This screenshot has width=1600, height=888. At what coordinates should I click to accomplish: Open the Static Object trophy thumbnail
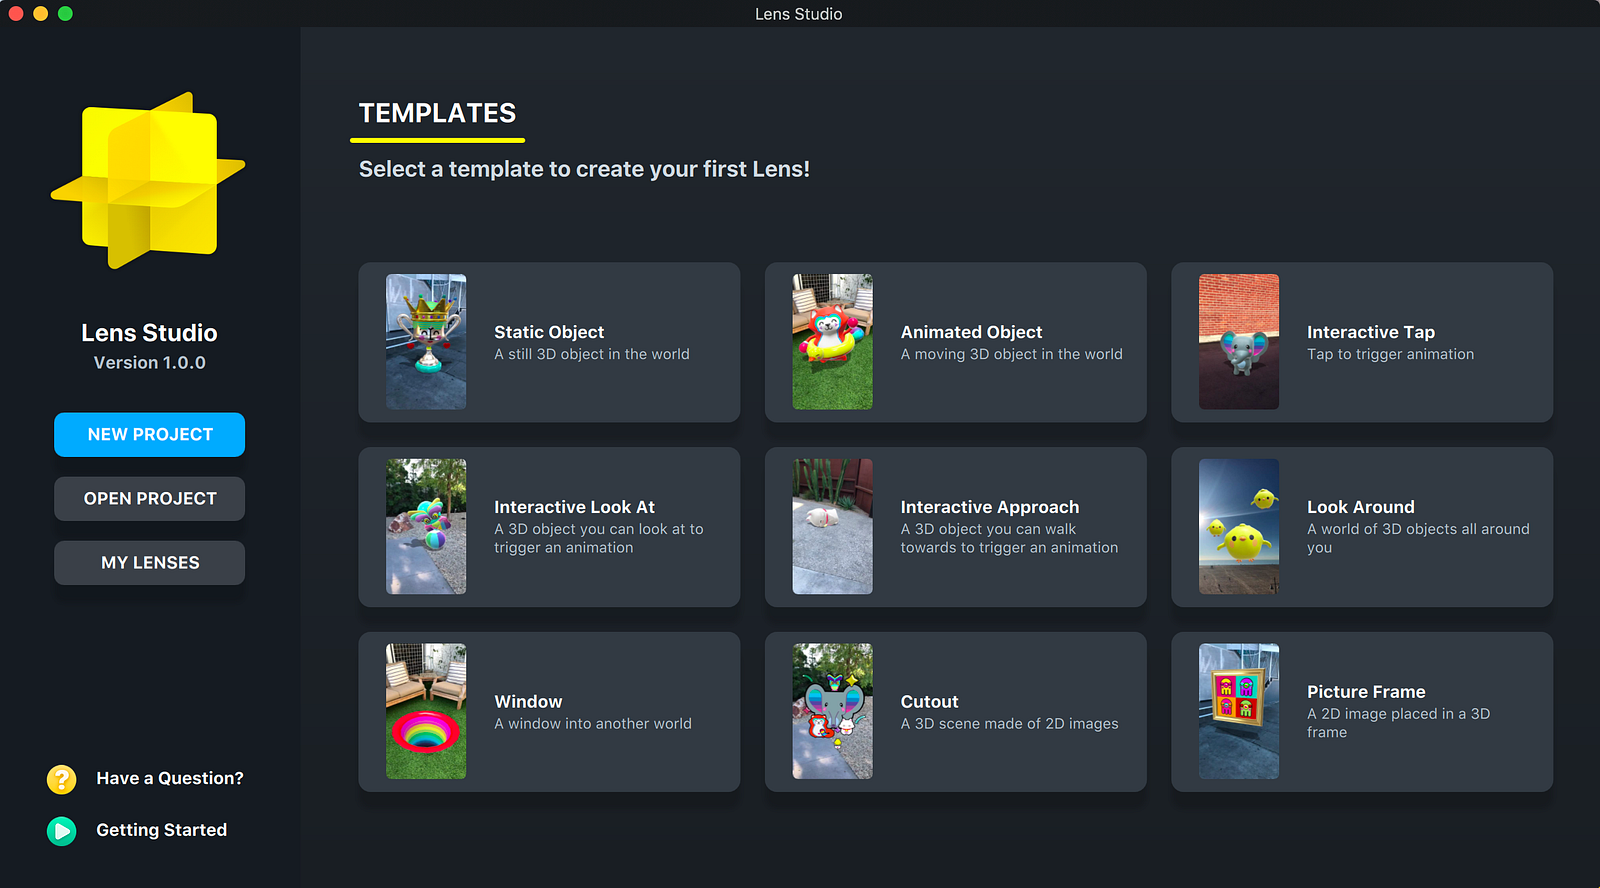click(x=426, y=342)
